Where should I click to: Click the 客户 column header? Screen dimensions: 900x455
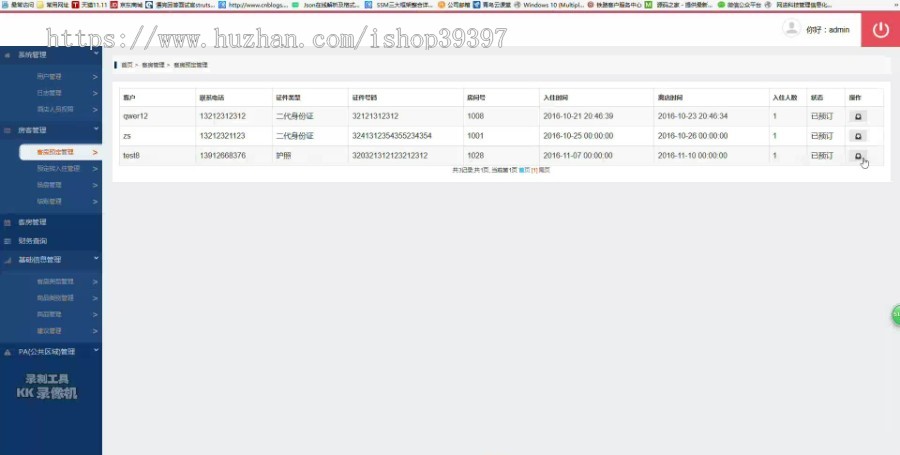click(x=129, y=98)
